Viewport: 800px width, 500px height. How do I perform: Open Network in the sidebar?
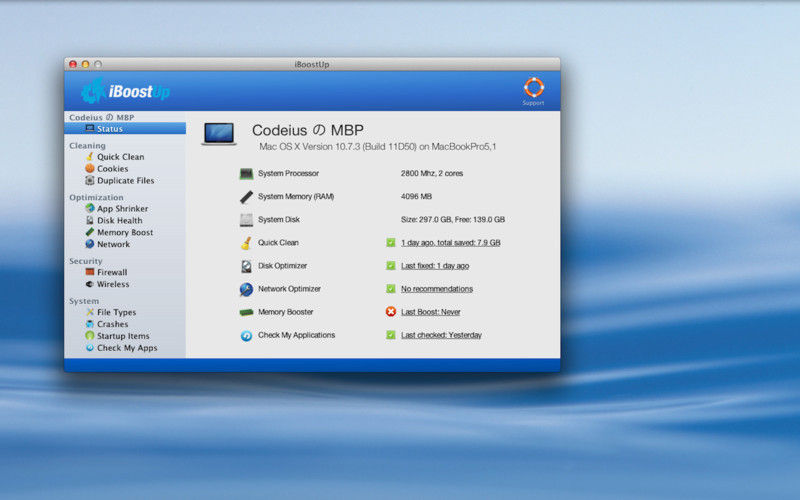point(113,244)
